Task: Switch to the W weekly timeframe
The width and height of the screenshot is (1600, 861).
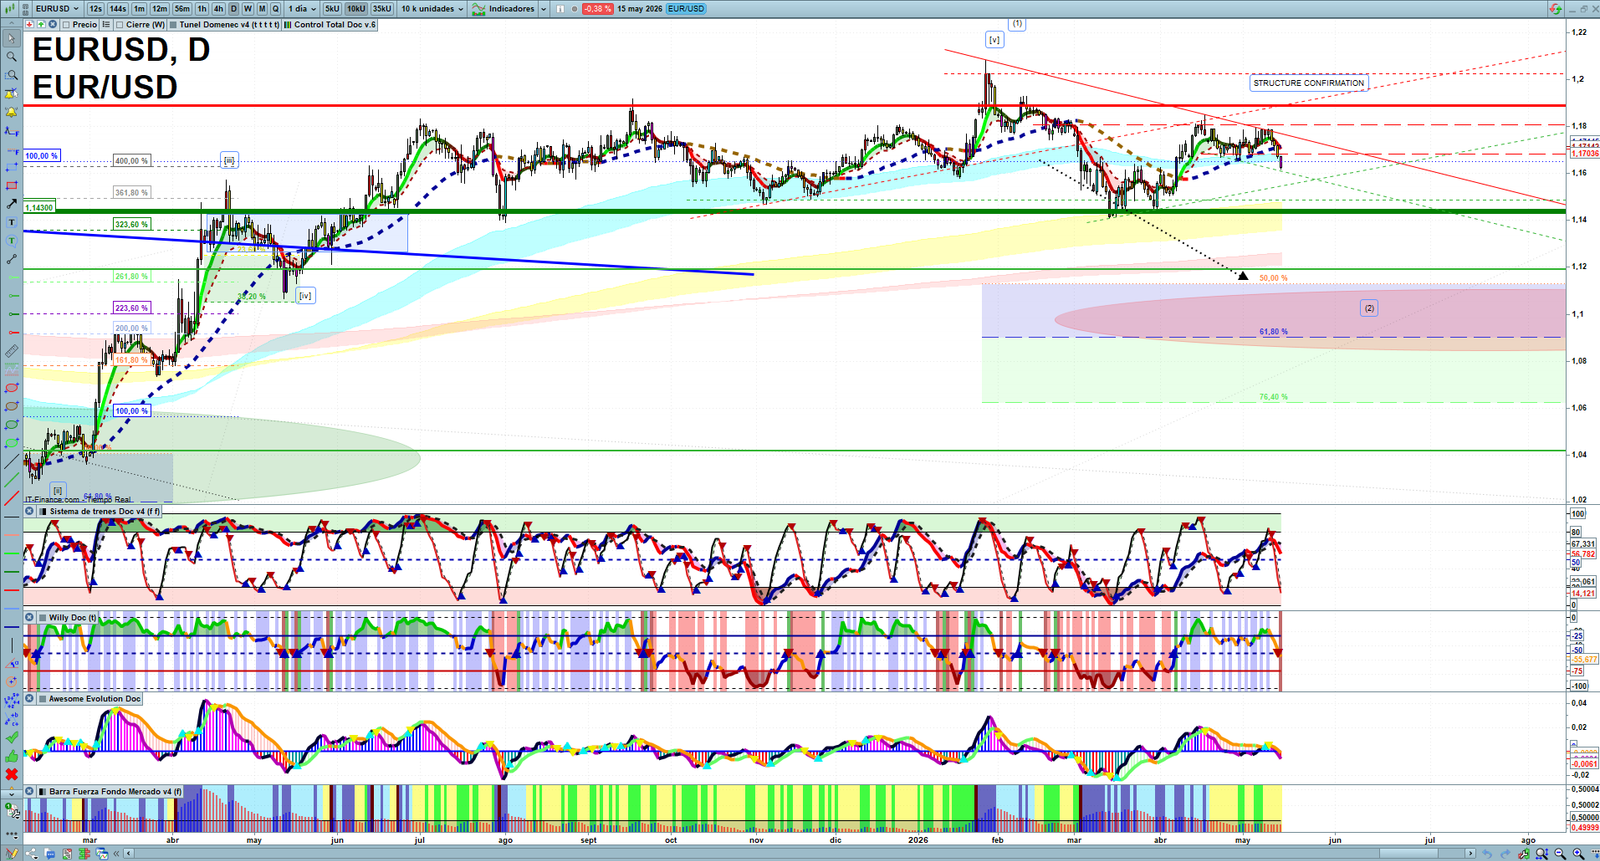Action: [x=248, y=8]
